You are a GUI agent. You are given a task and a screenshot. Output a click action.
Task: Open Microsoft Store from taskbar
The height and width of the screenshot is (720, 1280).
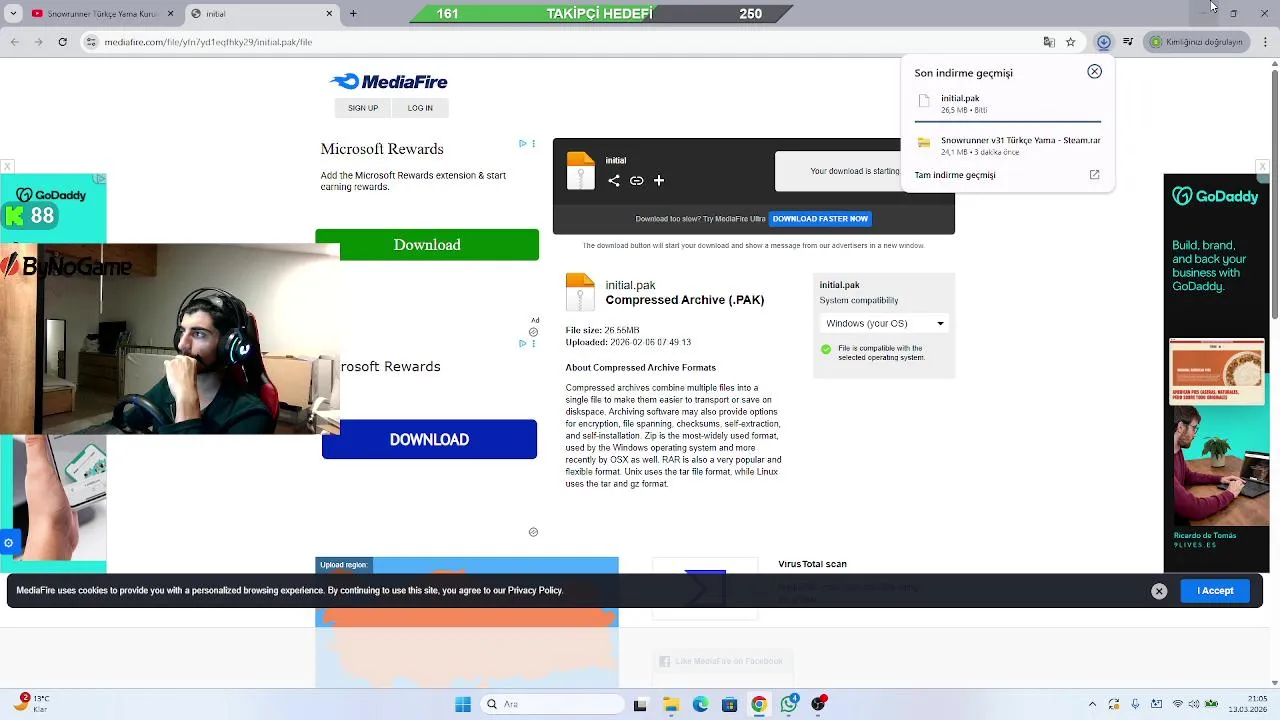729,704
